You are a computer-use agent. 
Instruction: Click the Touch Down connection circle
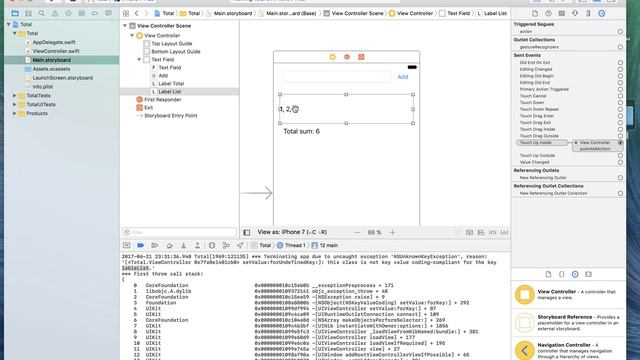pyautogui.click(x=620, y=103)
